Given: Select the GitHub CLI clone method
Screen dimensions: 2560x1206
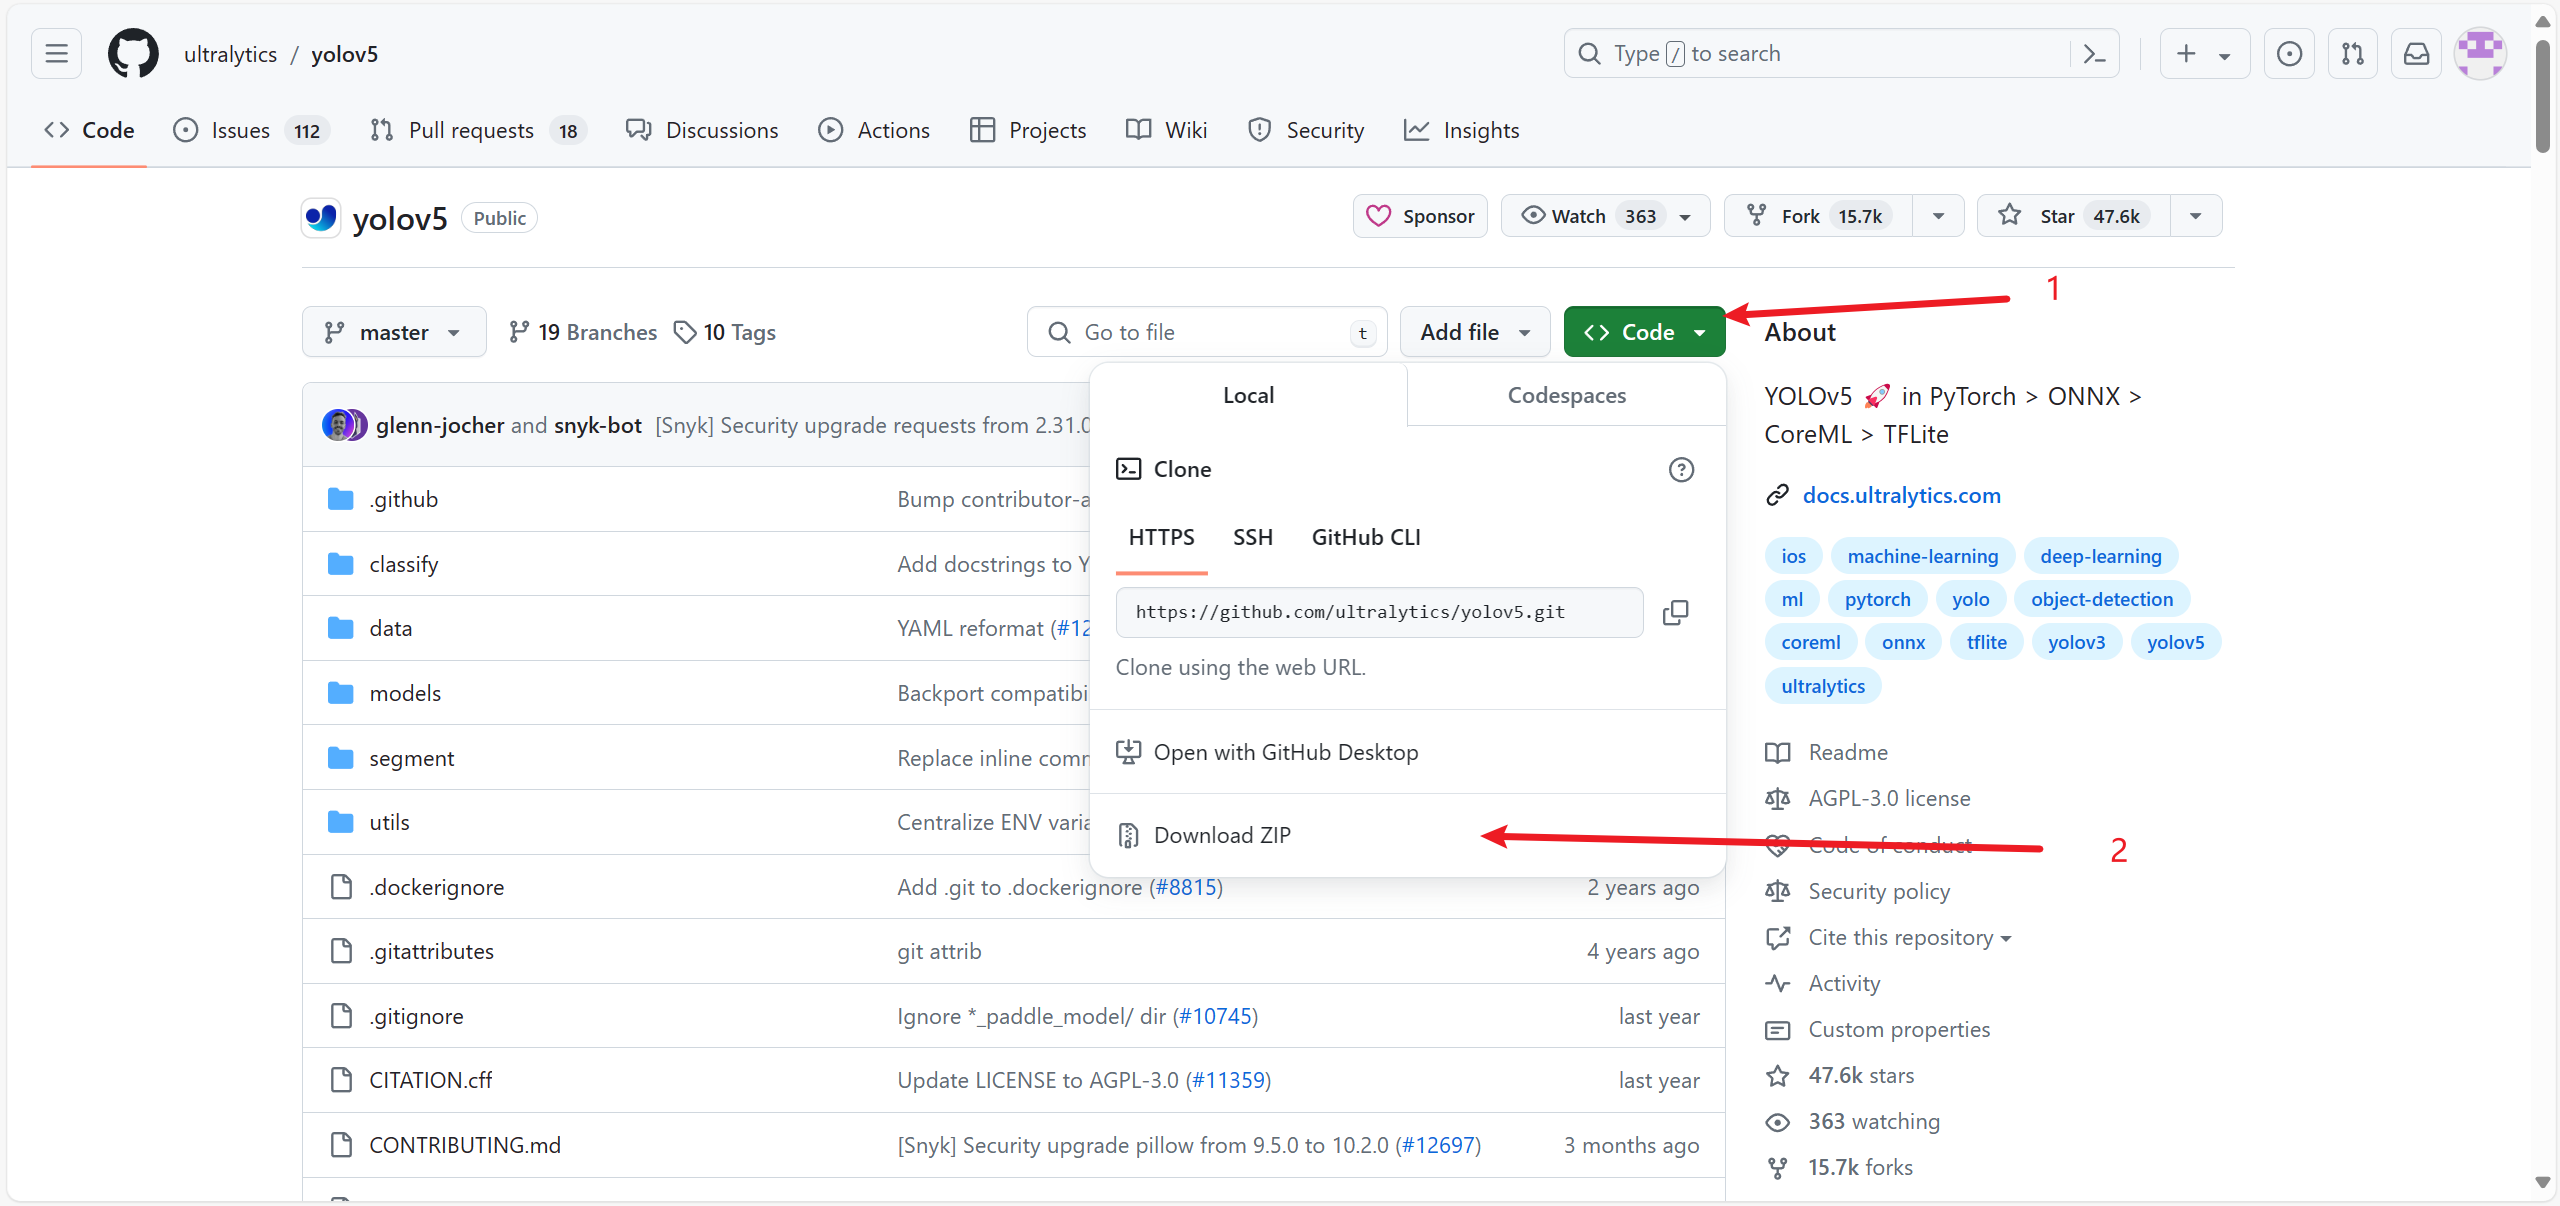Looking at the screenshot, I should pyautogui.click(x=1366, y=538).
